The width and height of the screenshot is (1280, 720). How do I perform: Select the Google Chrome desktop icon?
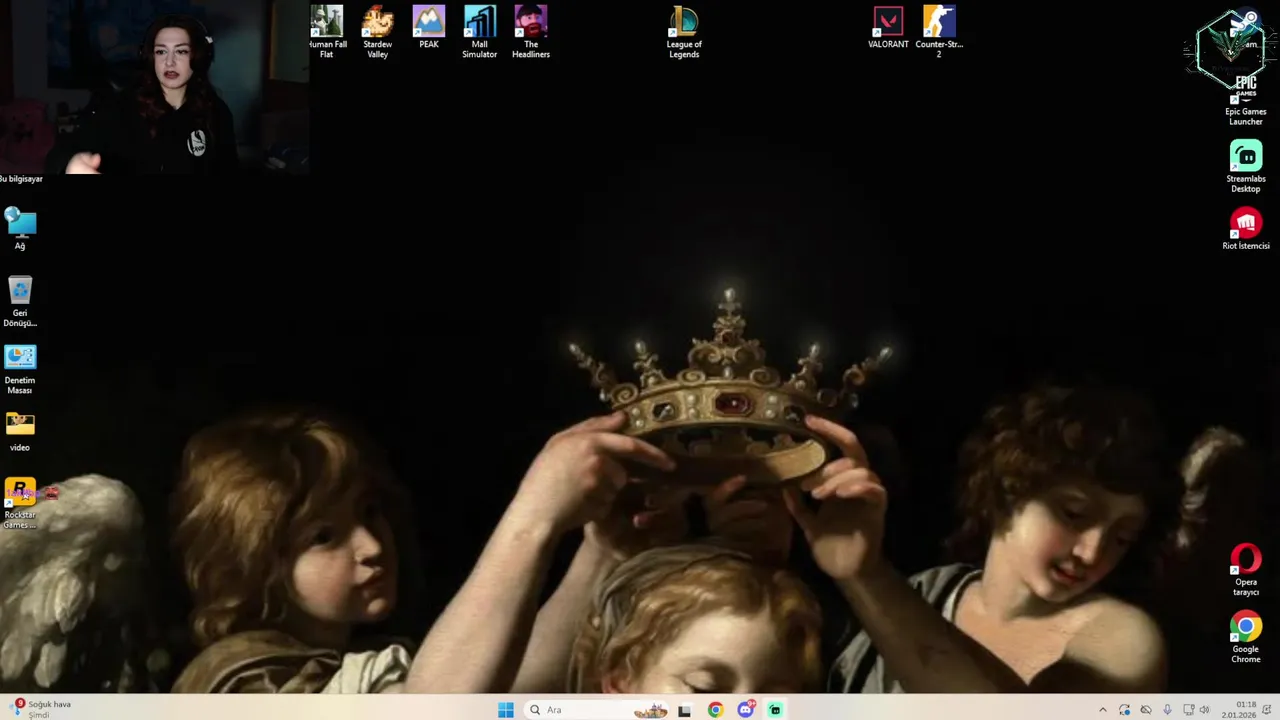coord(1246,637)
